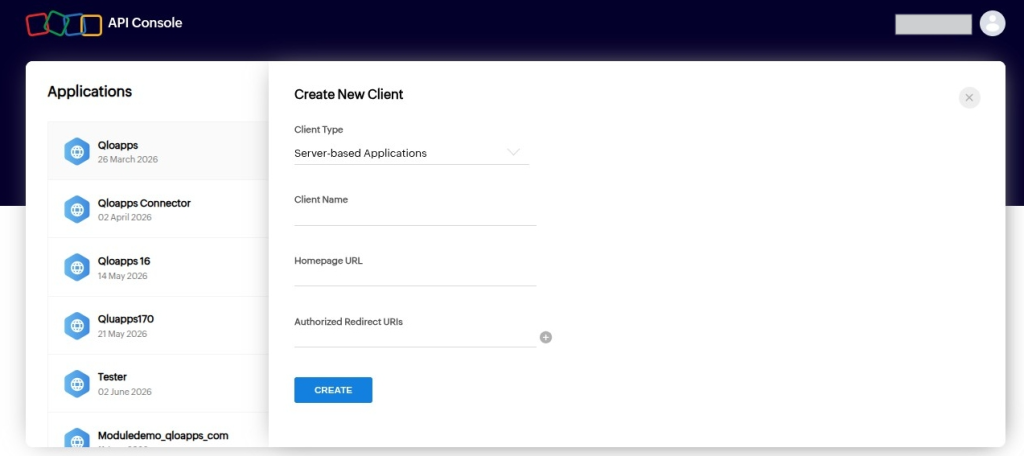Click the globe icon beside Moduledemo_qloapps_com
Screen dimensions: 1024x456
point(77,439)
